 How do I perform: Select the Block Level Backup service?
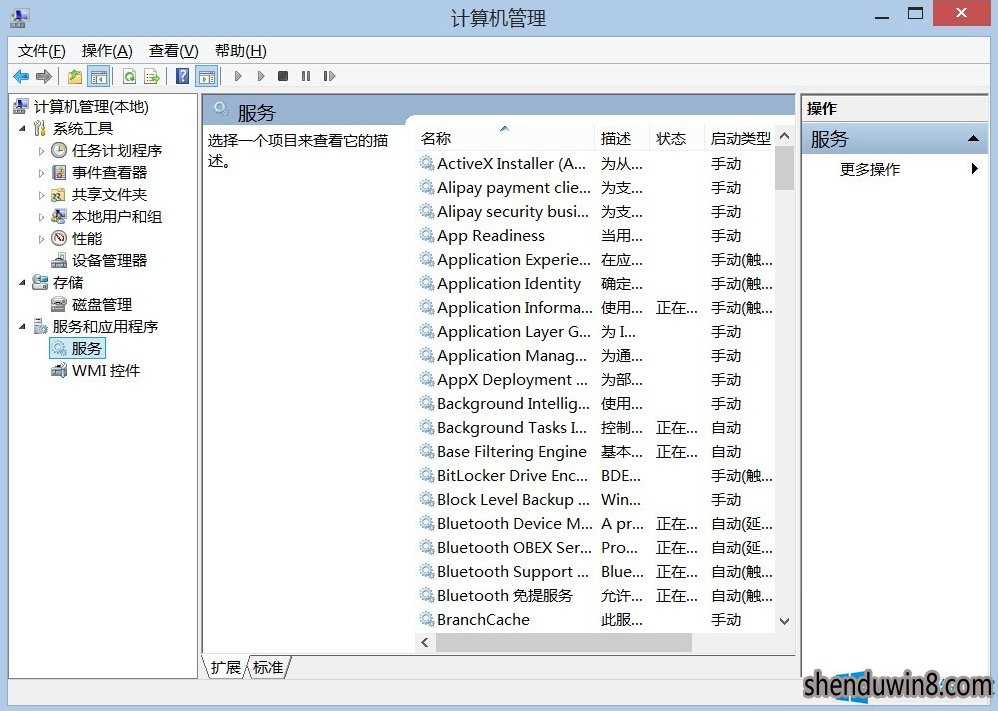[596, 500]
